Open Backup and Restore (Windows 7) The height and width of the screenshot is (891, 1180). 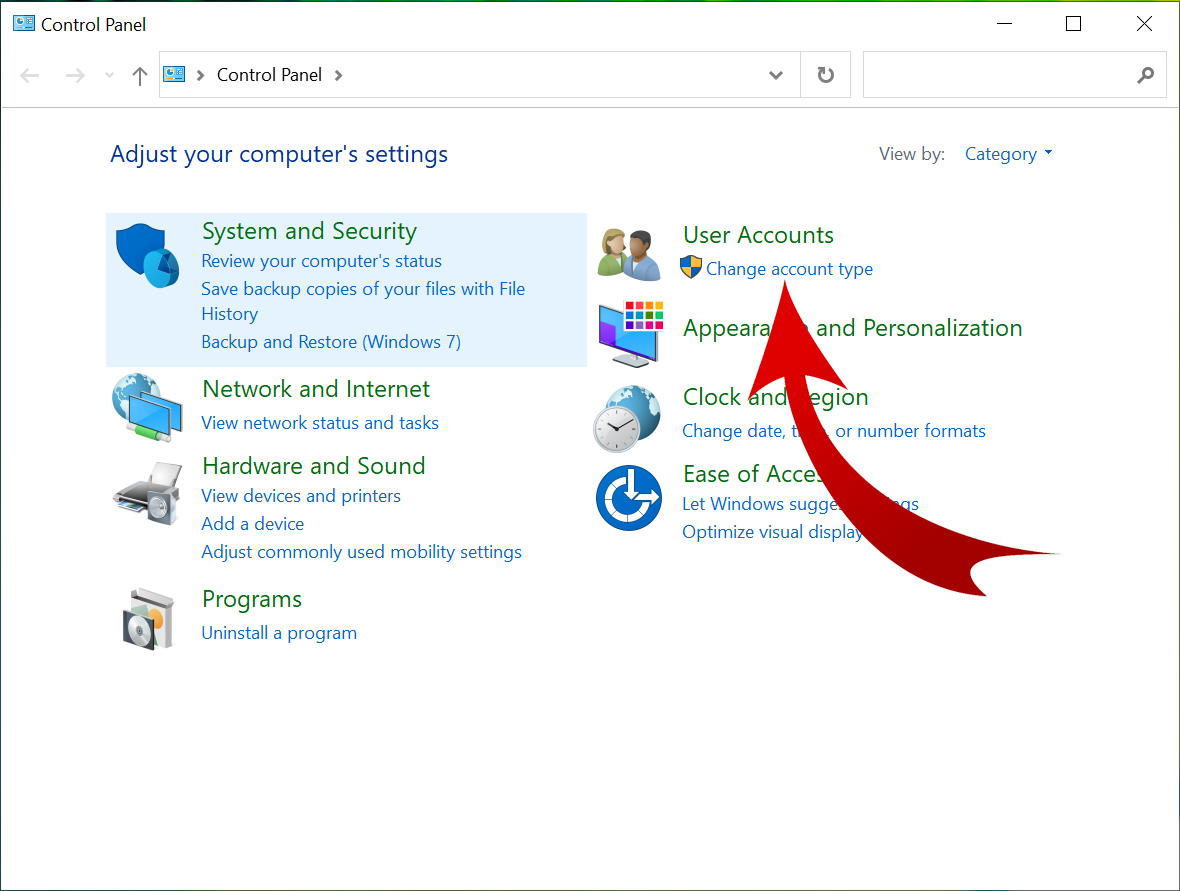coord(331,342)
